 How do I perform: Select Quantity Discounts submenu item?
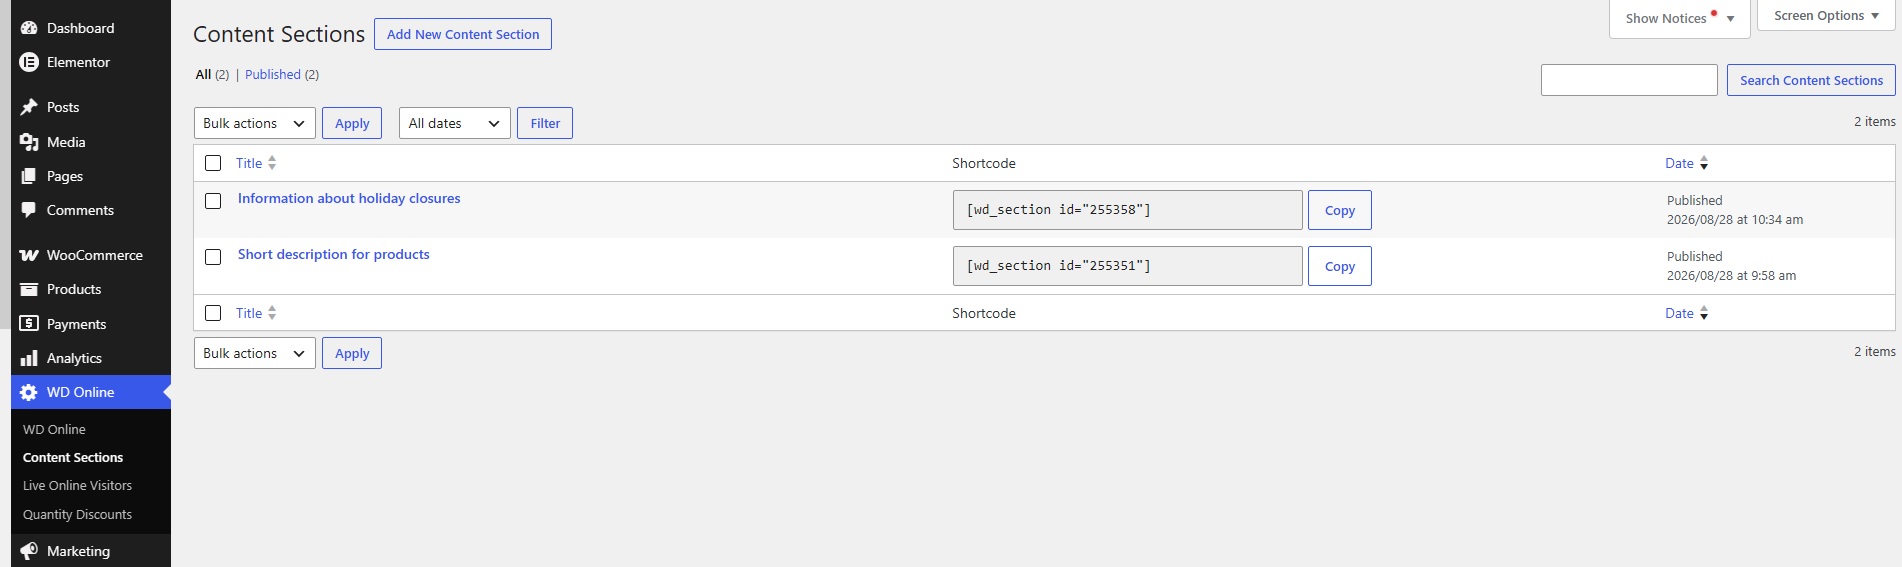(x=77, y=514)
